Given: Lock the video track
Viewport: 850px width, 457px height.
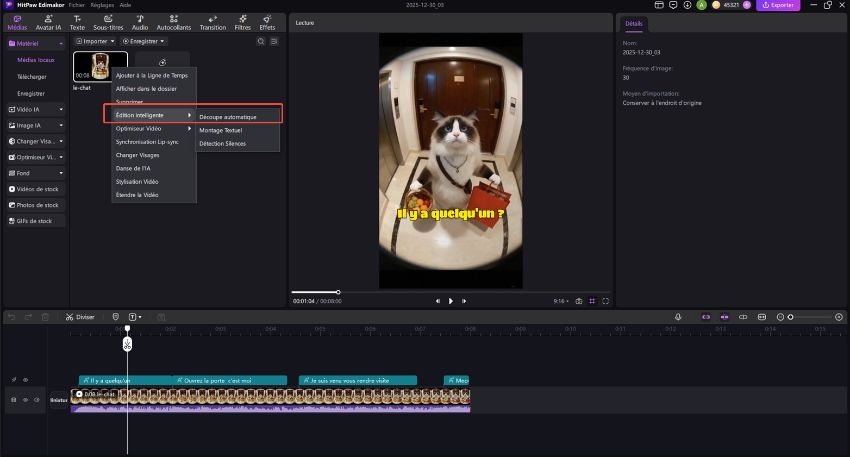Looking at the screenshot, I should (14, 400).
